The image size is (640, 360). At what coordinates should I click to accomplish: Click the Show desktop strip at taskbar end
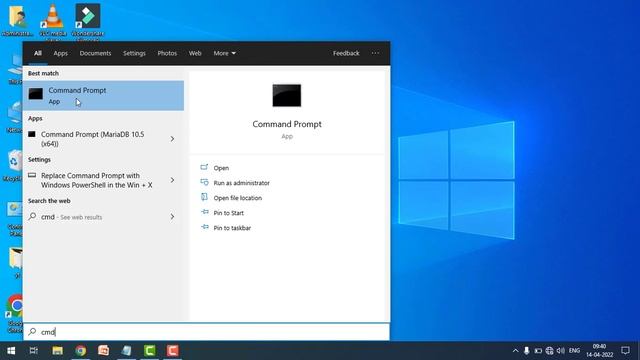638,351
